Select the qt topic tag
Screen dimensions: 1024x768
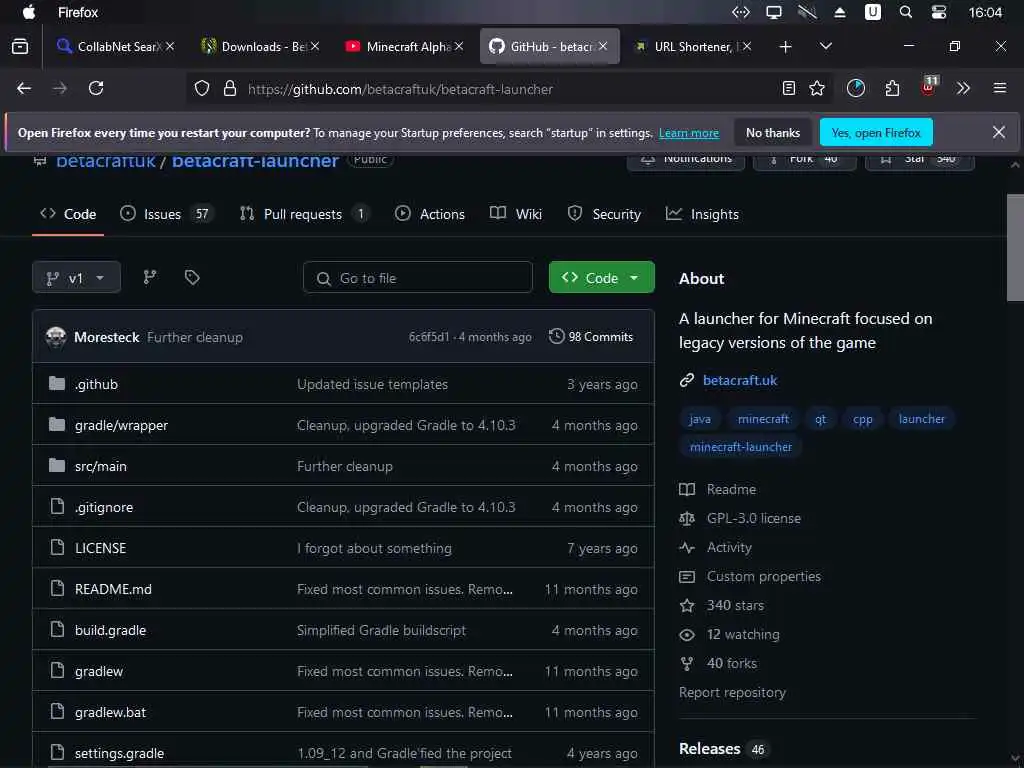pos(820,419)
